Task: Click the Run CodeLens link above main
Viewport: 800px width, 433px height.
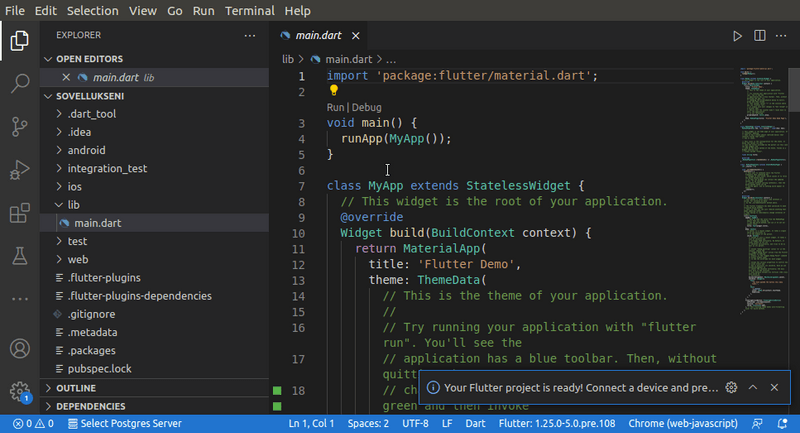Action: coord(335,107)
